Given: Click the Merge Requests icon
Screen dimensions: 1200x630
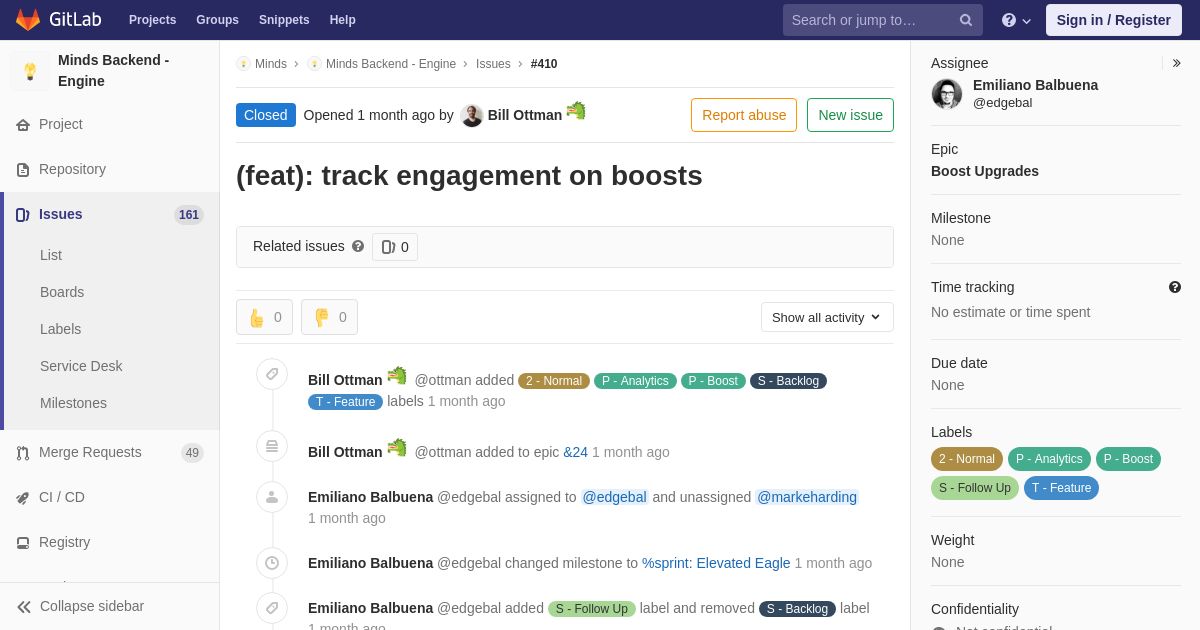Looking at the screenshot, I should pos(23,453).
